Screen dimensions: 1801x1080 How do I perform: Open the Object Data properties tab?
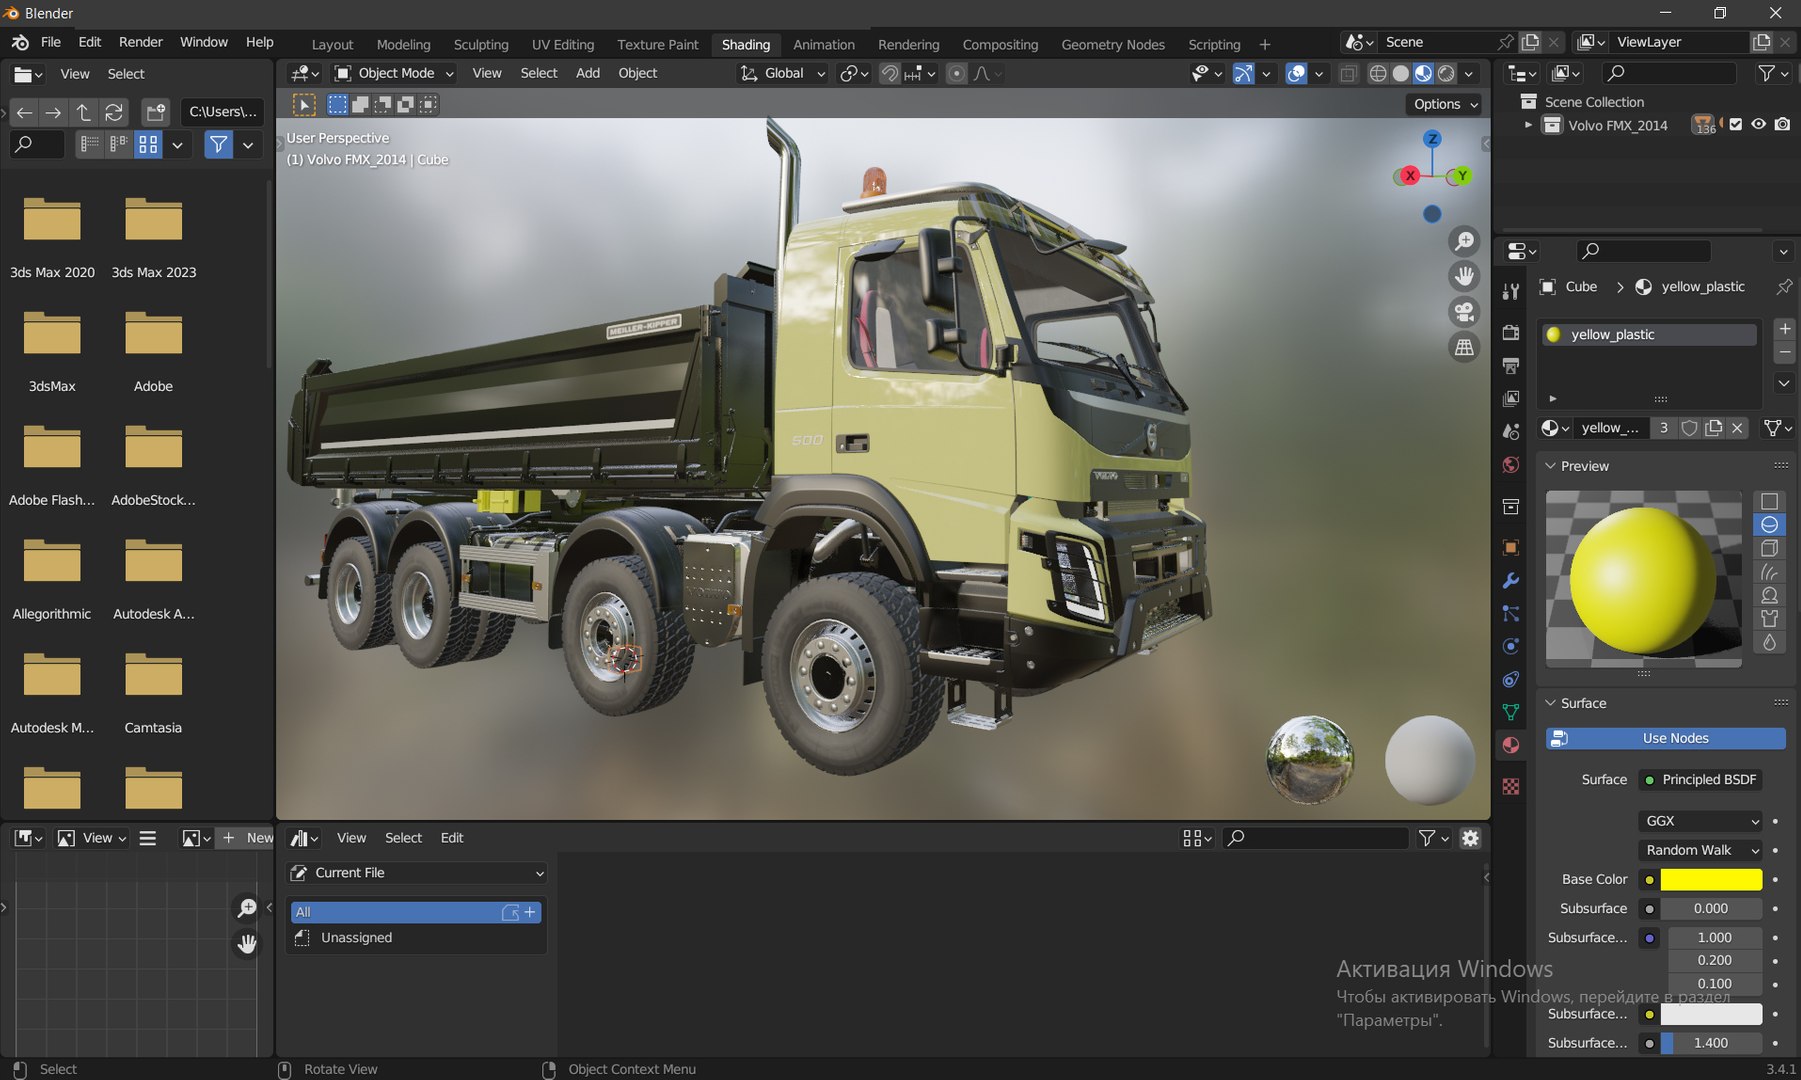click(x=1511, y=712)
